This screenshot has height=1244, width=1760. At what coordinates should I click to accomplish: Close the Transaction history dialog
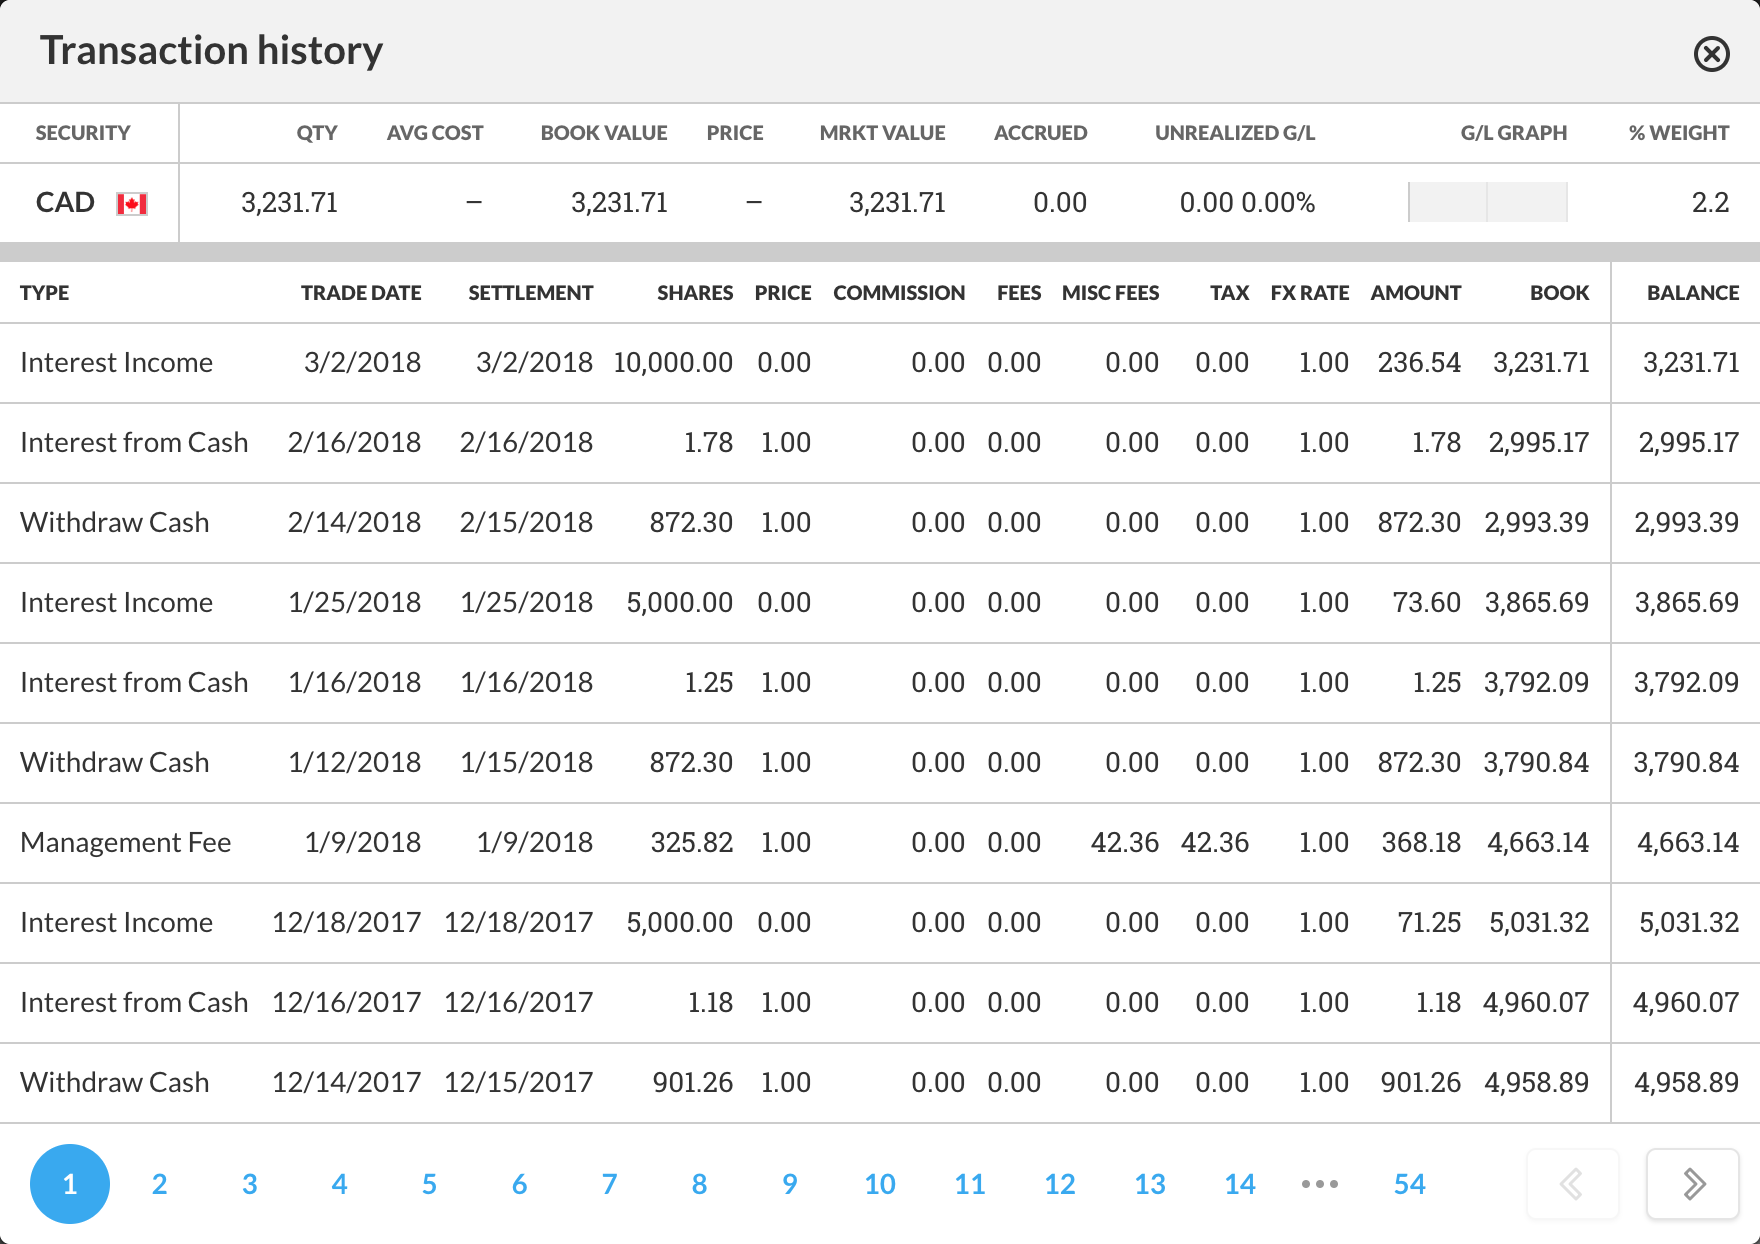pos(1711,53)
